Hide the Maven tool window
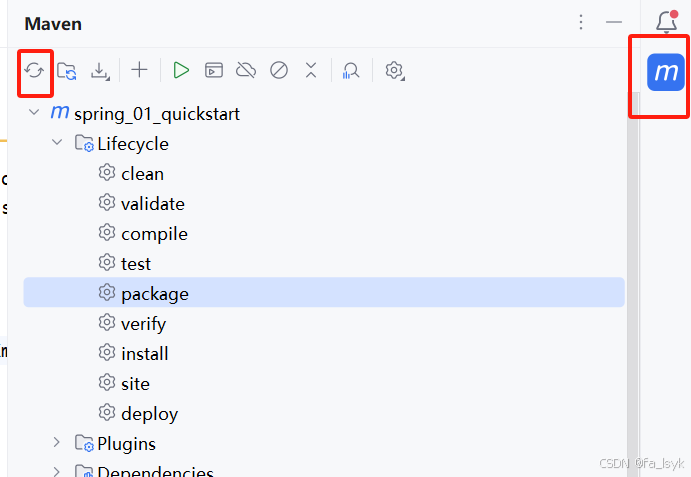The image size is (691, 477). [x=613, y=22]
